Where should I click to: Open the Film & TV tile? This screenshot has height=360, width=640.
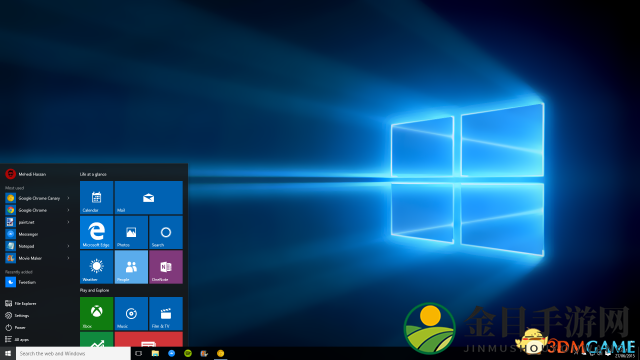point(166,313)
